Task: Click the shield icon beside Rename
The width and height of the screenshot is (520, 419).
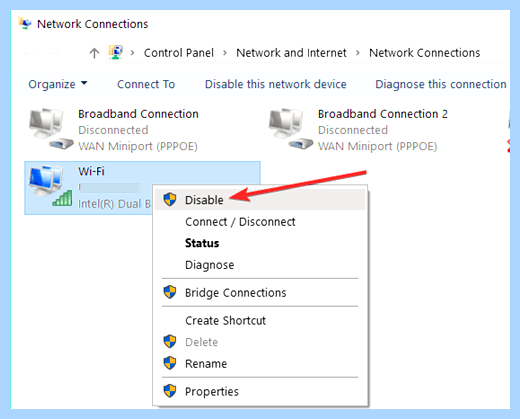Action: (x=170, y=363)
